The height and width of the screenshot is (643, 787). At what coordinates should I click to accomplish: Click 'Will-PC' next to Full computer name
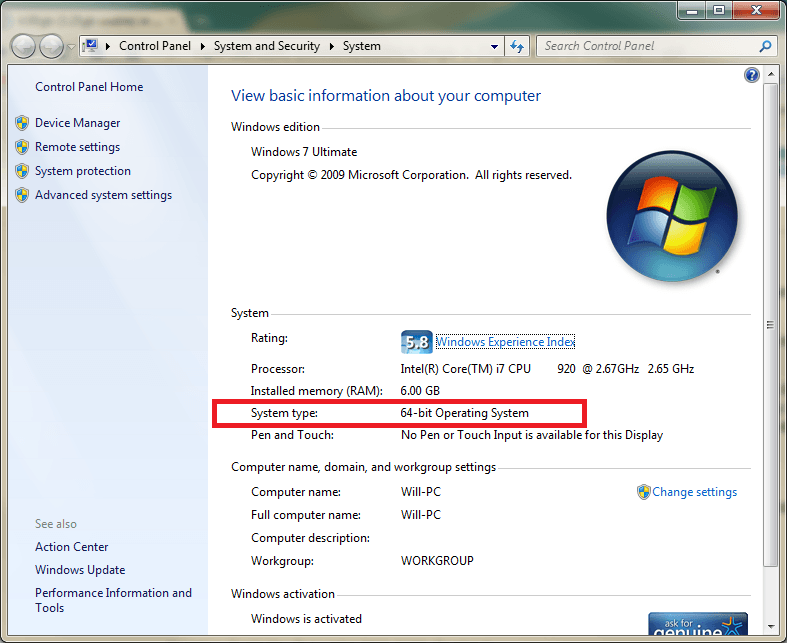click(x=421, y=515)
